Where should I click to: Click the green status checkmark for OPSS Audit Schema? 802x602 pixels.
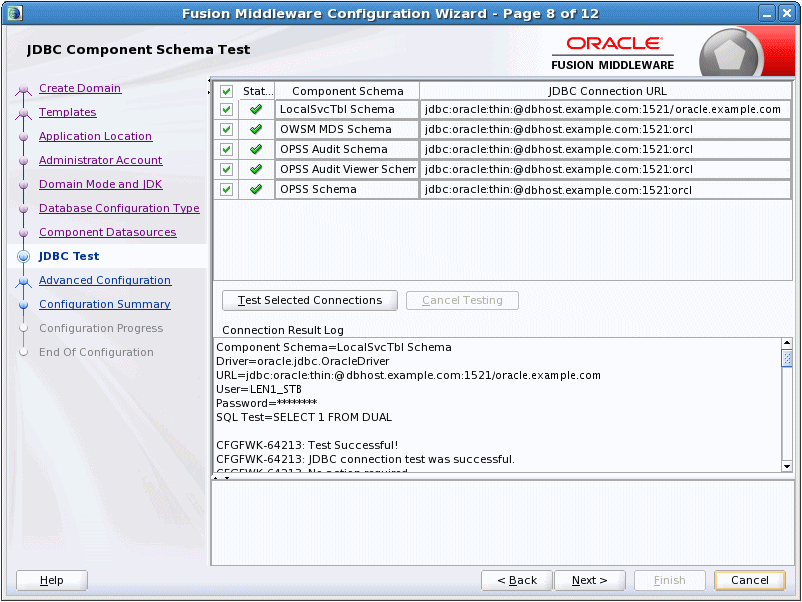(x=256, y=149)
